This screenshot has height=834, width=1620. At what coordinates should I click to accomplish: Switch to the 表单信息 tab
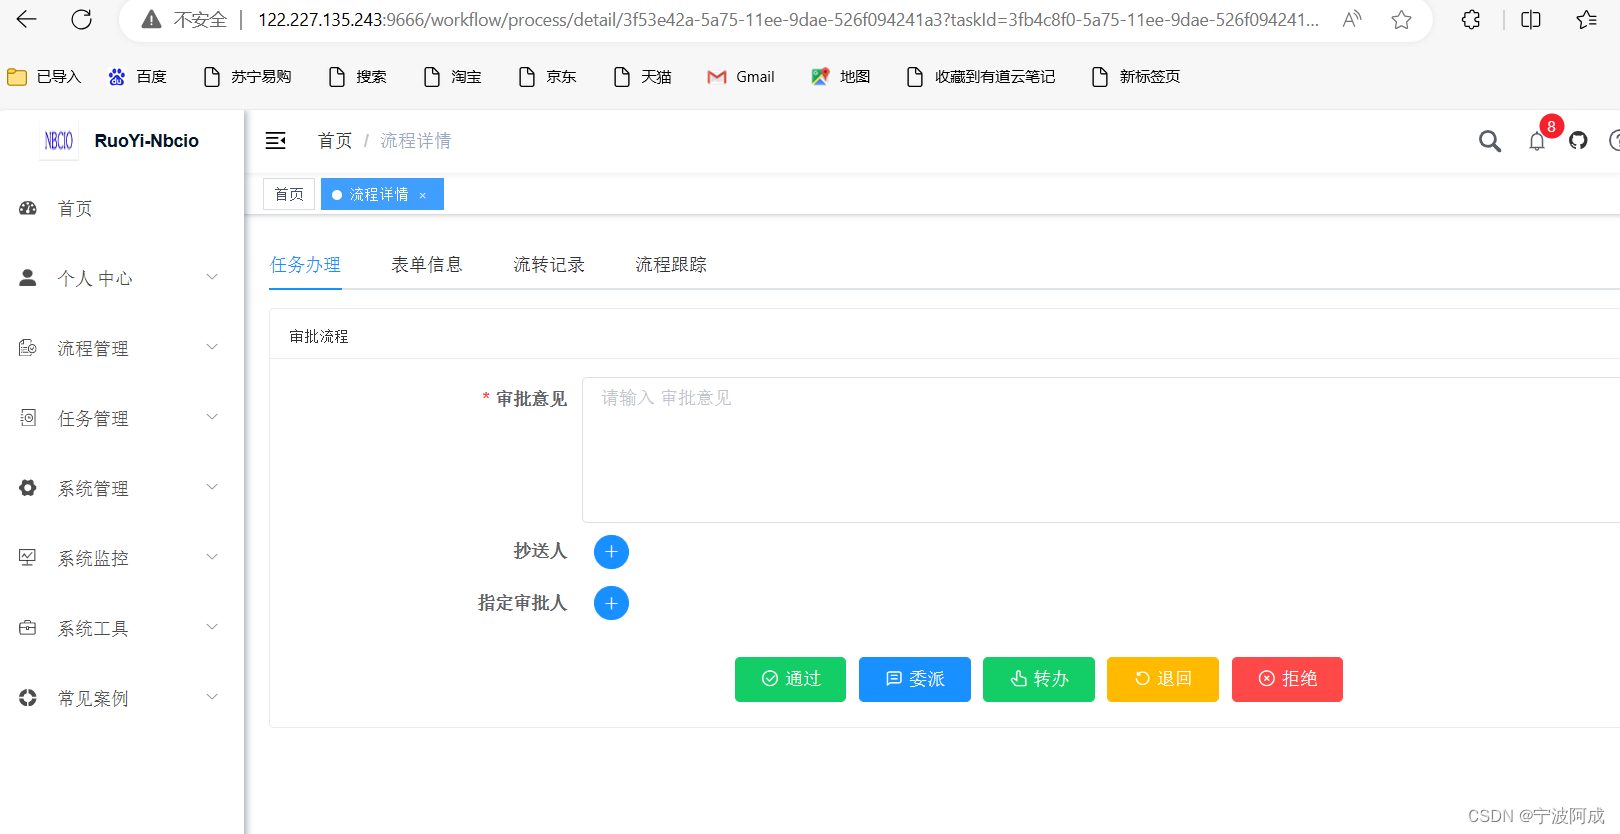click(x=427, y=265)
